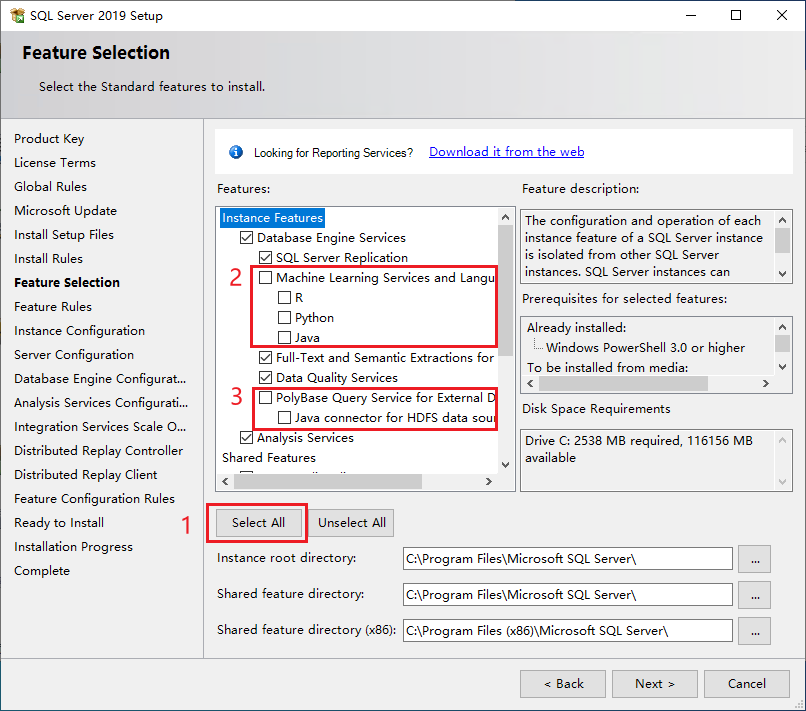Viewport: 806px width, 711px height.
Task: Enable PolyBase Query Service checkbox
Action: pos(265,397)
